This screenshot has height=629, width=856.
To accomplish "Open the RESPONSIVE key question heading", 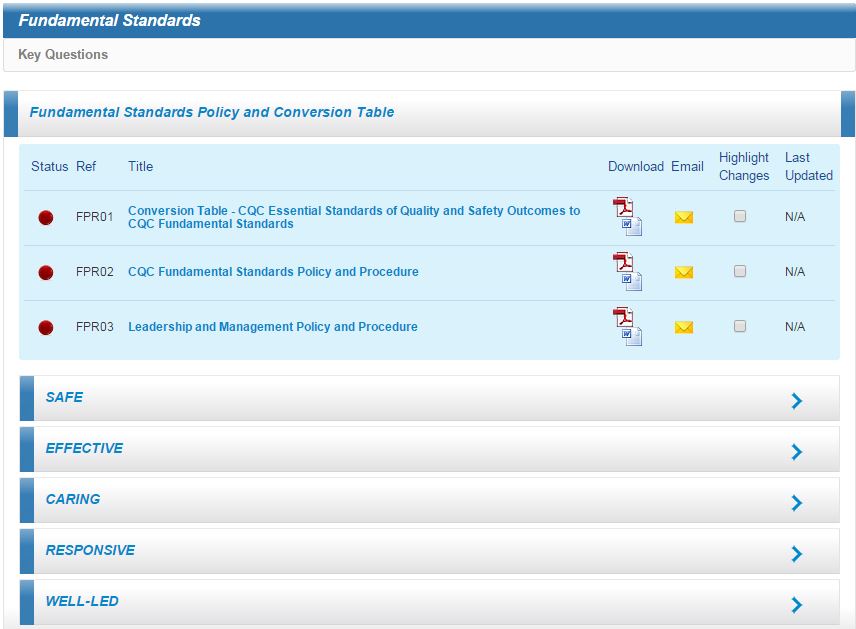I will point(91,550).
